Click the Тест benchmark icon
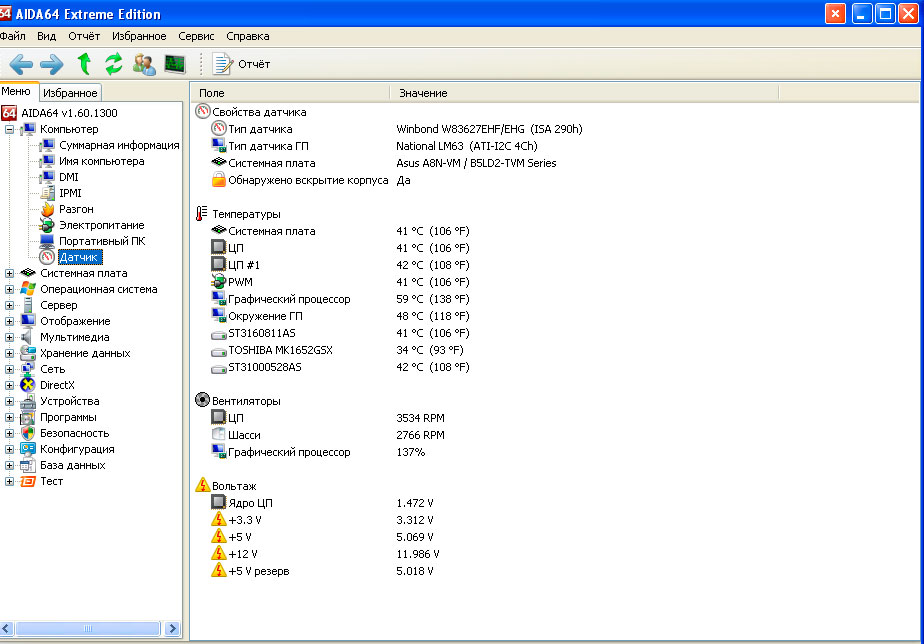 tap(28, 481)
